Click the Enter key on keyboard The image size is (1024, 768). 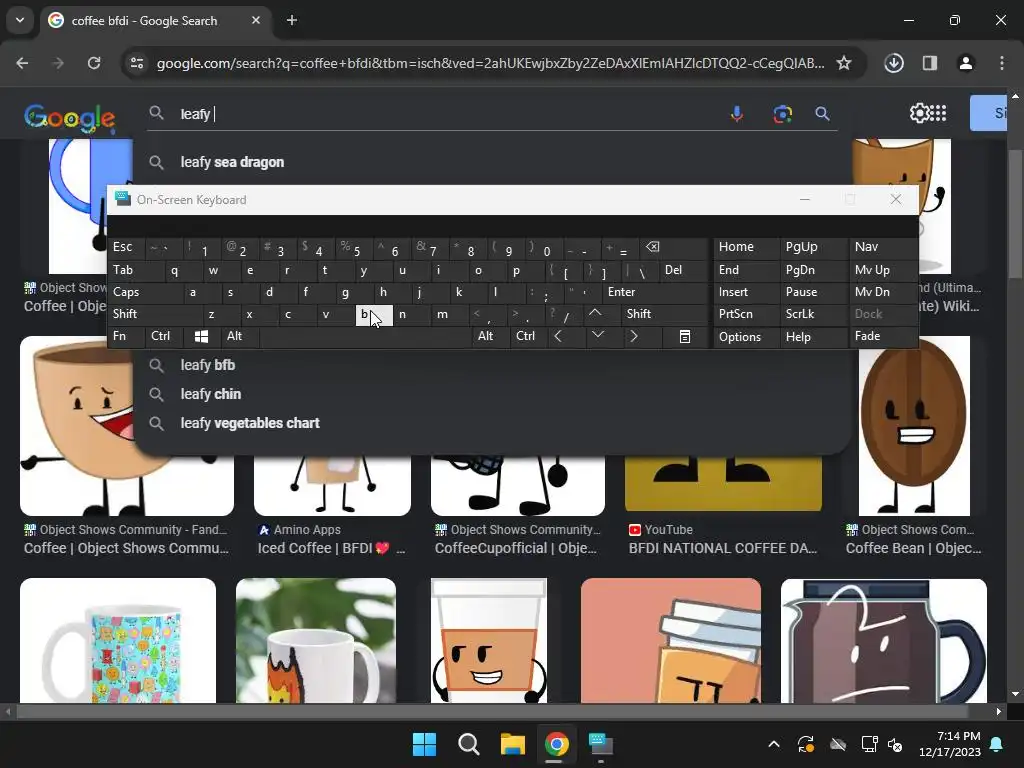(x=655, y=292)
